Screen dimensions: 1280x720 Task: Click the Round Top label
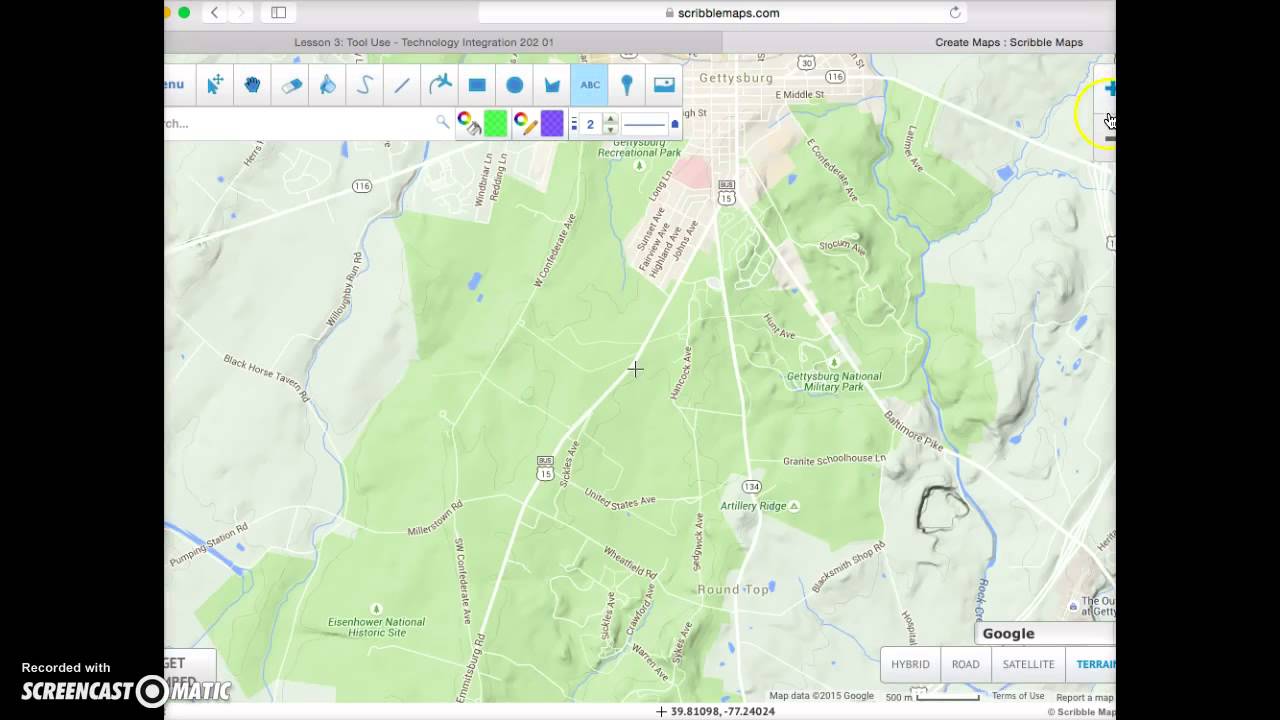733,590
